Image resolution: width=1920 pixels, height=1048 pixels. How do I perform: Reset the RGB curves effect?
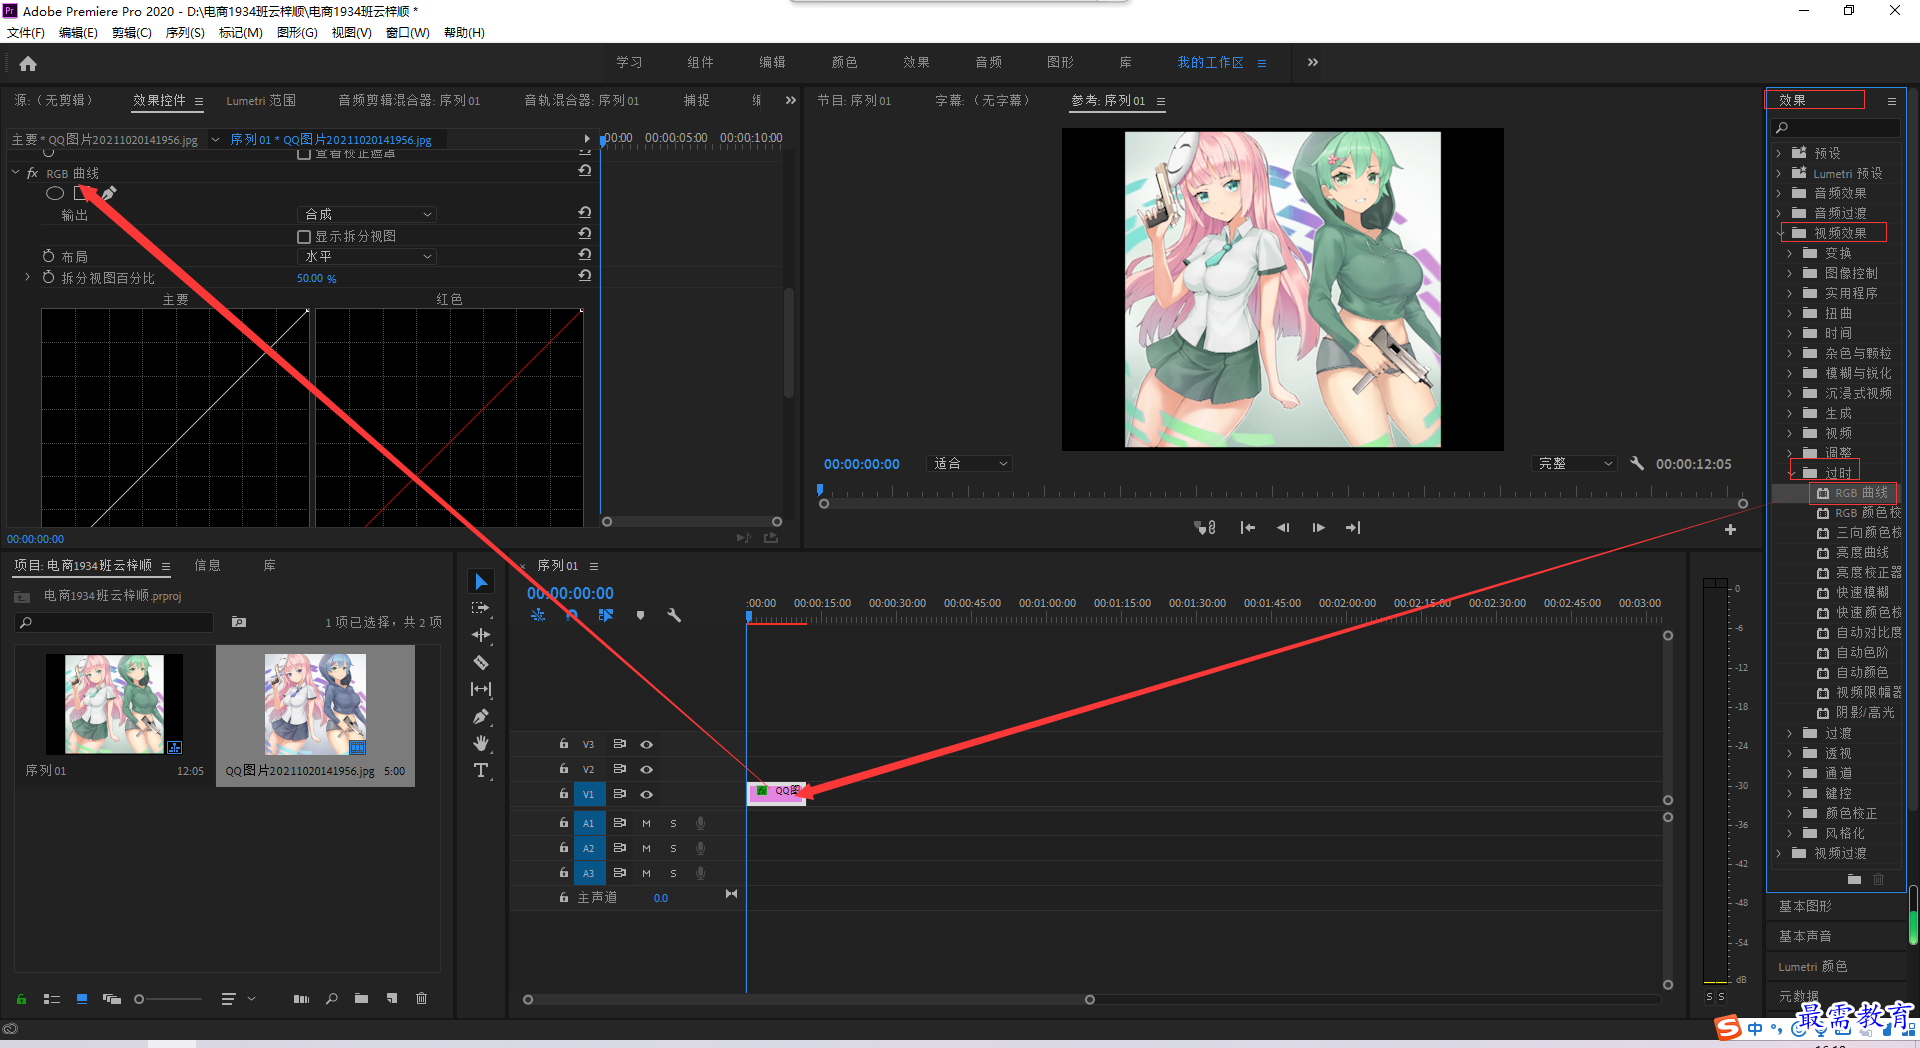[x=585, y=171]
